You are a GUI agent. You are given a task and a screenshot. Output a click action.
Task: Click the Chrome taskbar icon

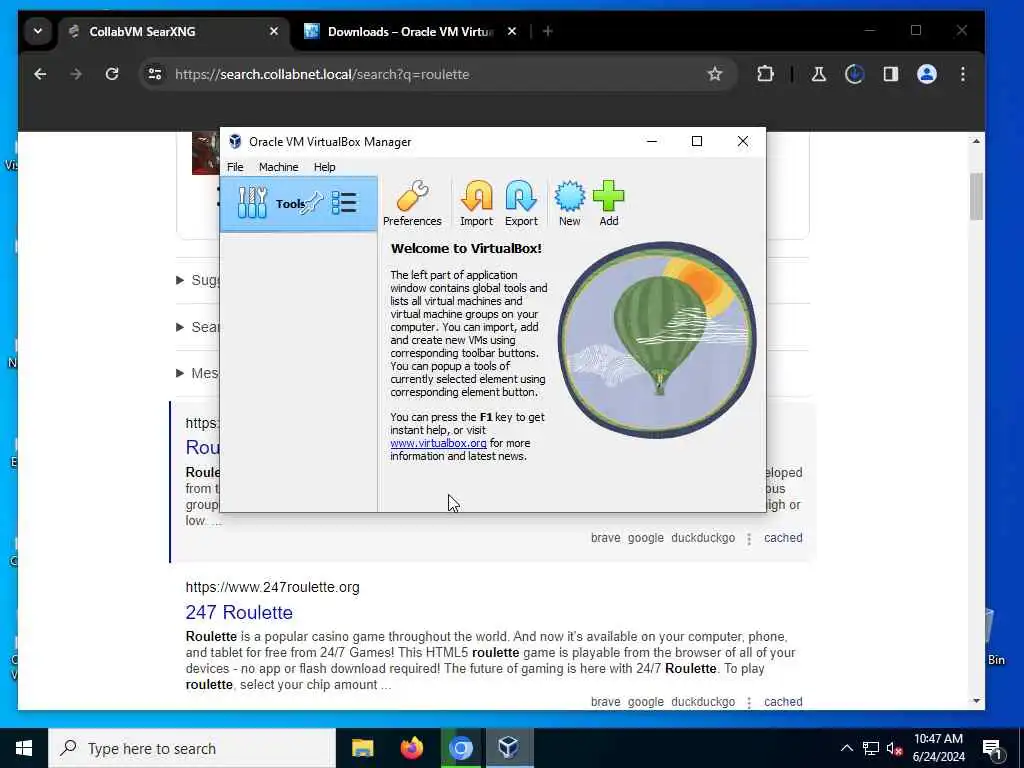click(x=460, y=748)
